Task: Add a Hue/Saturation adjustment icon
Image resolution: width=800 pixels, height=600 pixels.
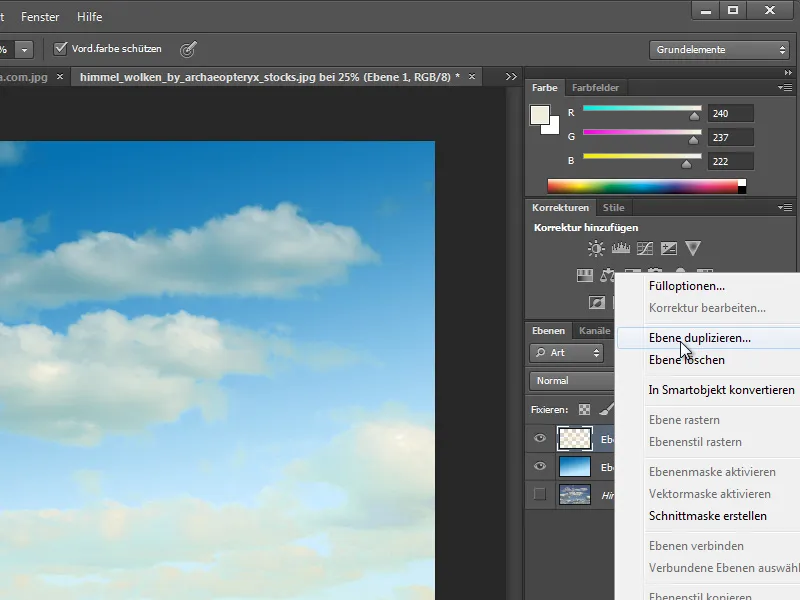Action: pyautogui.click(x=585, y=276)
